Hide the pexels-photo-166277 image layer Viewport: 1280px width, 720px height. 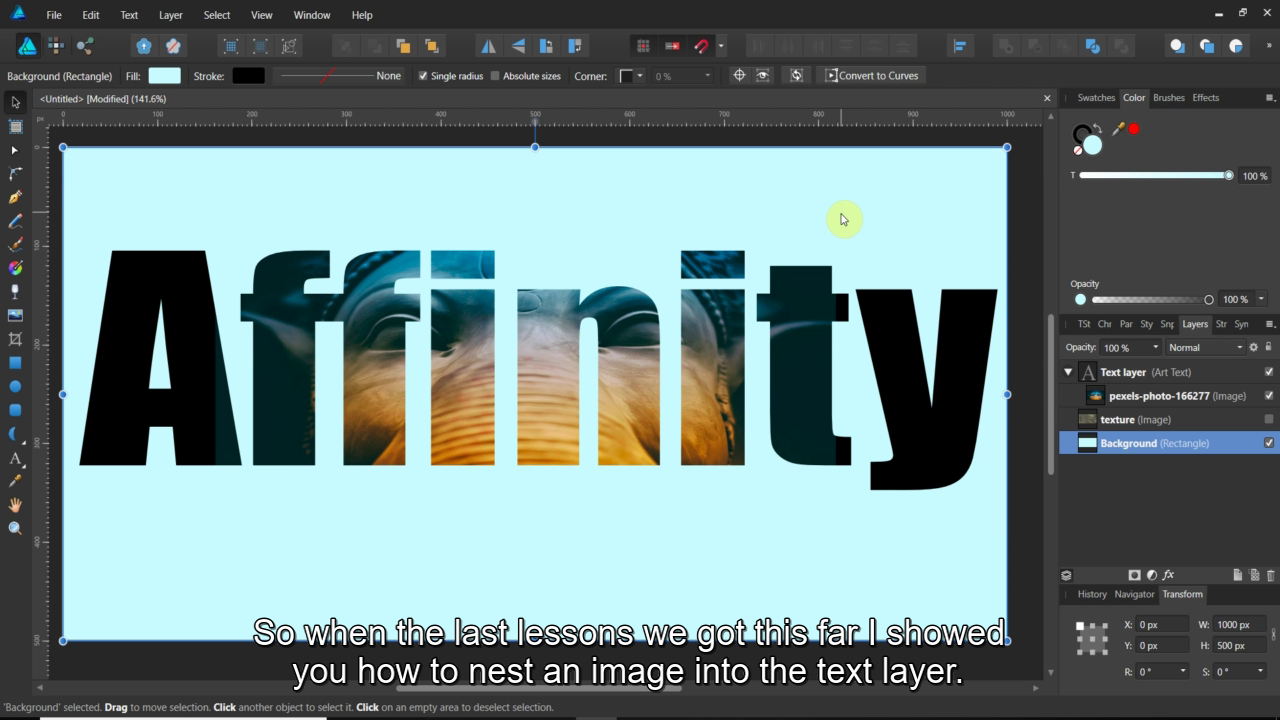click(x=1269, y=396)
